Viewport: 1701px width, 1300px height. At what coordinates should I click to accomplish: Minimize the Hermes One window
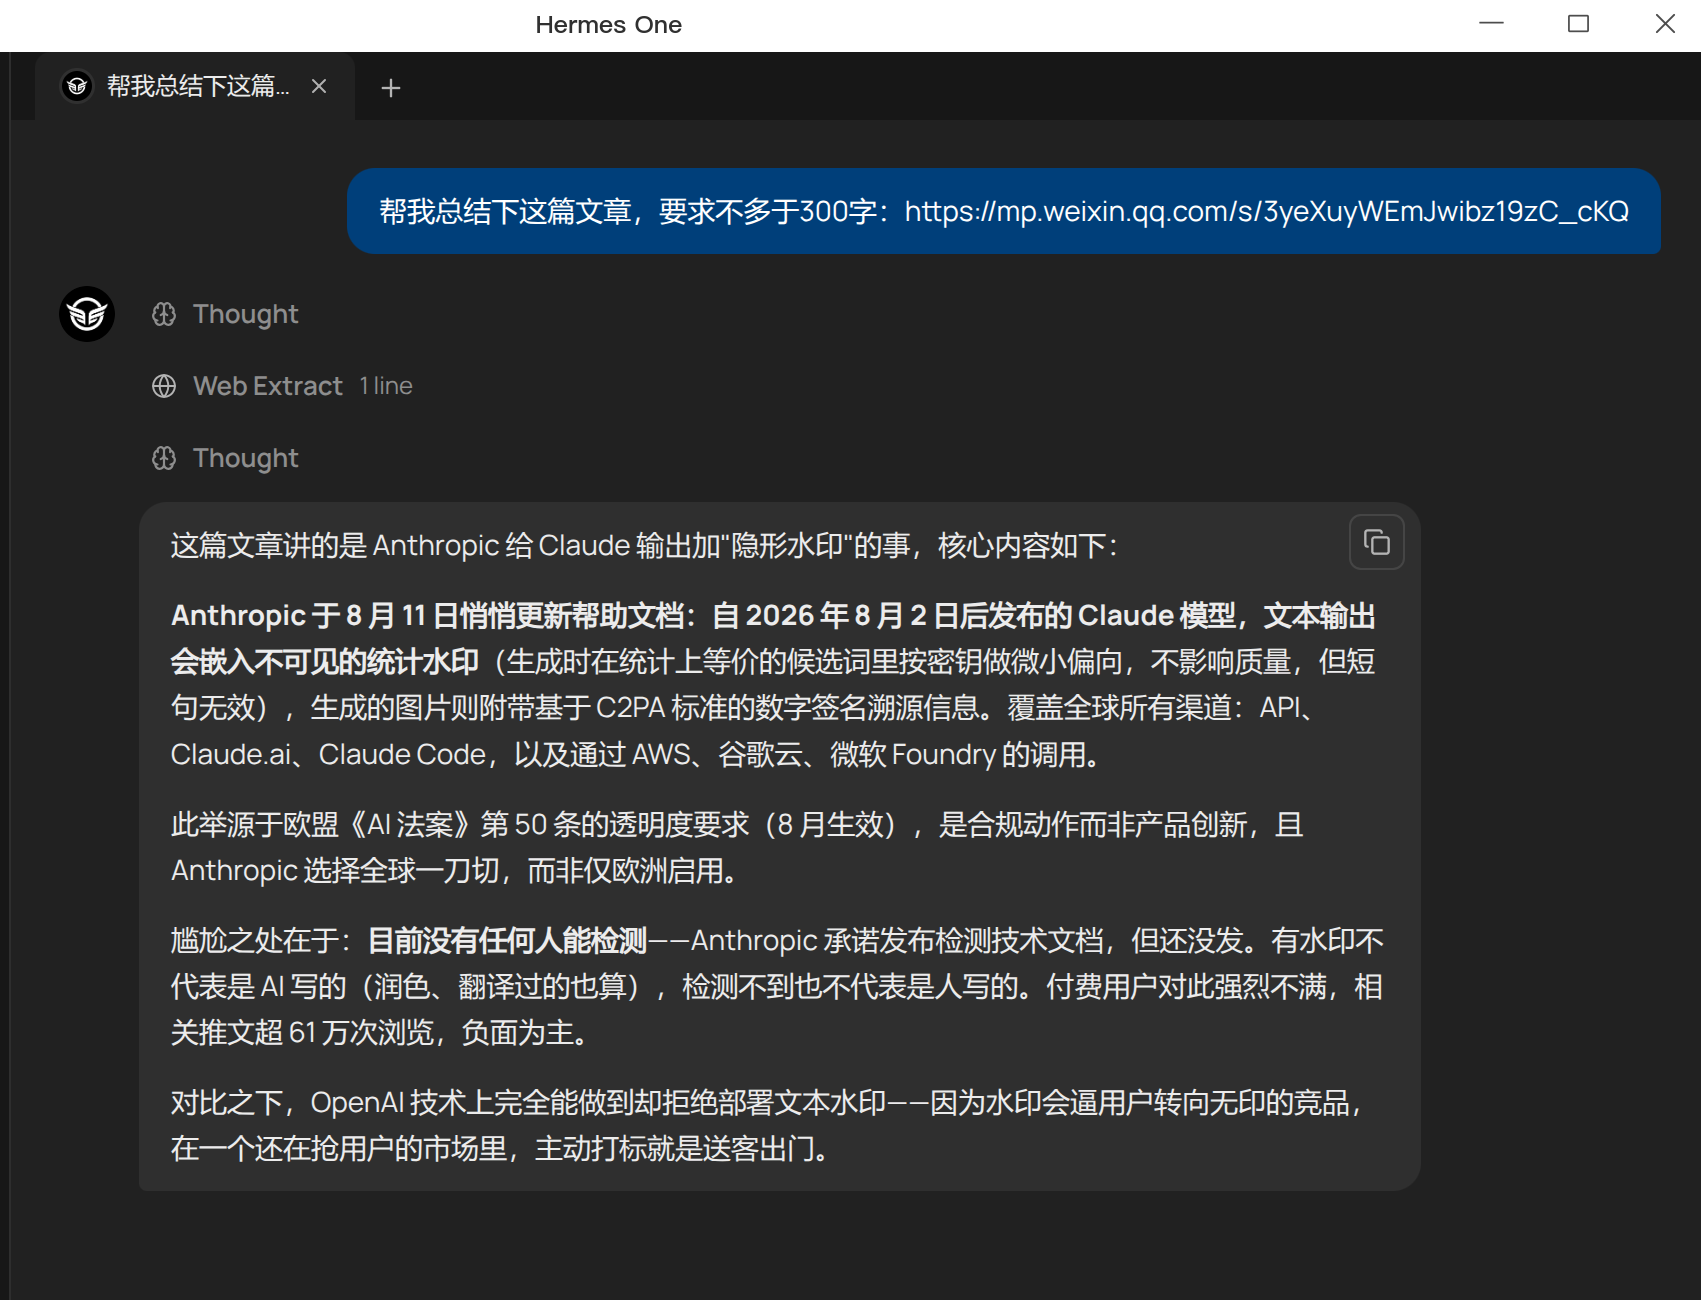[x=1491, y=24]
